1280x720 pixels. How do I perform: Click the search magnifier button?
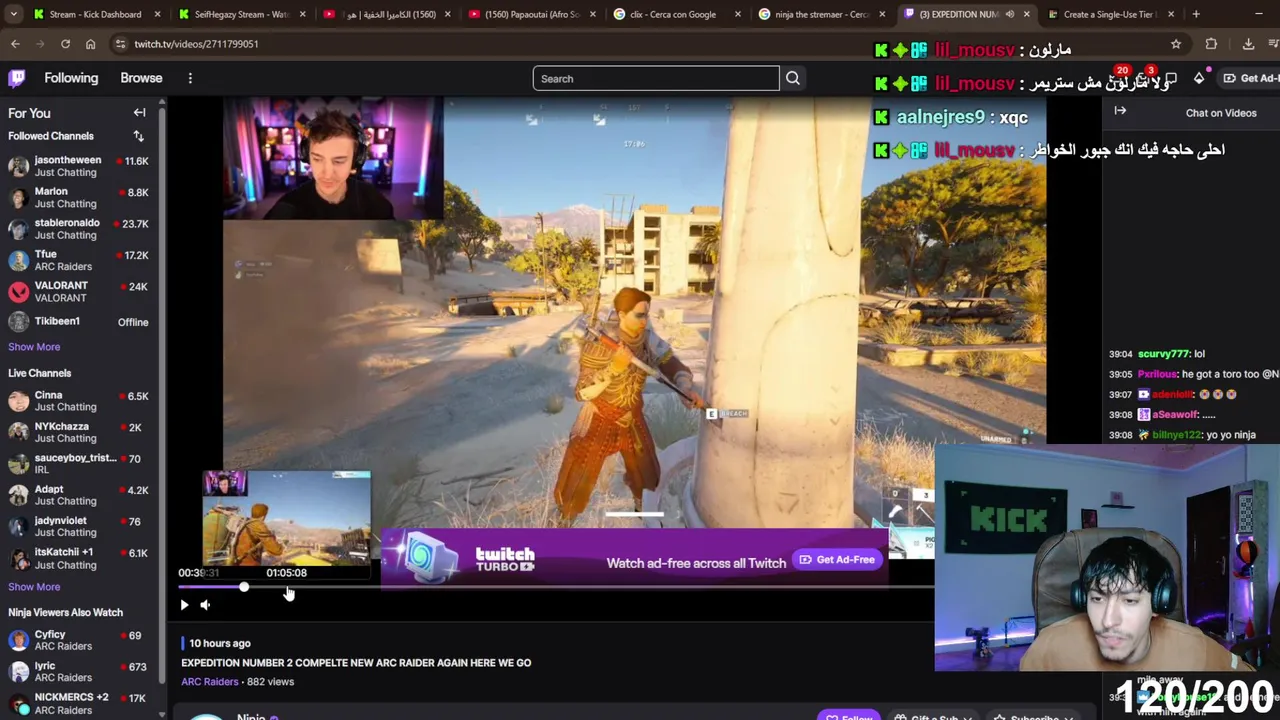pyautogui.click(x=792, y=78)
